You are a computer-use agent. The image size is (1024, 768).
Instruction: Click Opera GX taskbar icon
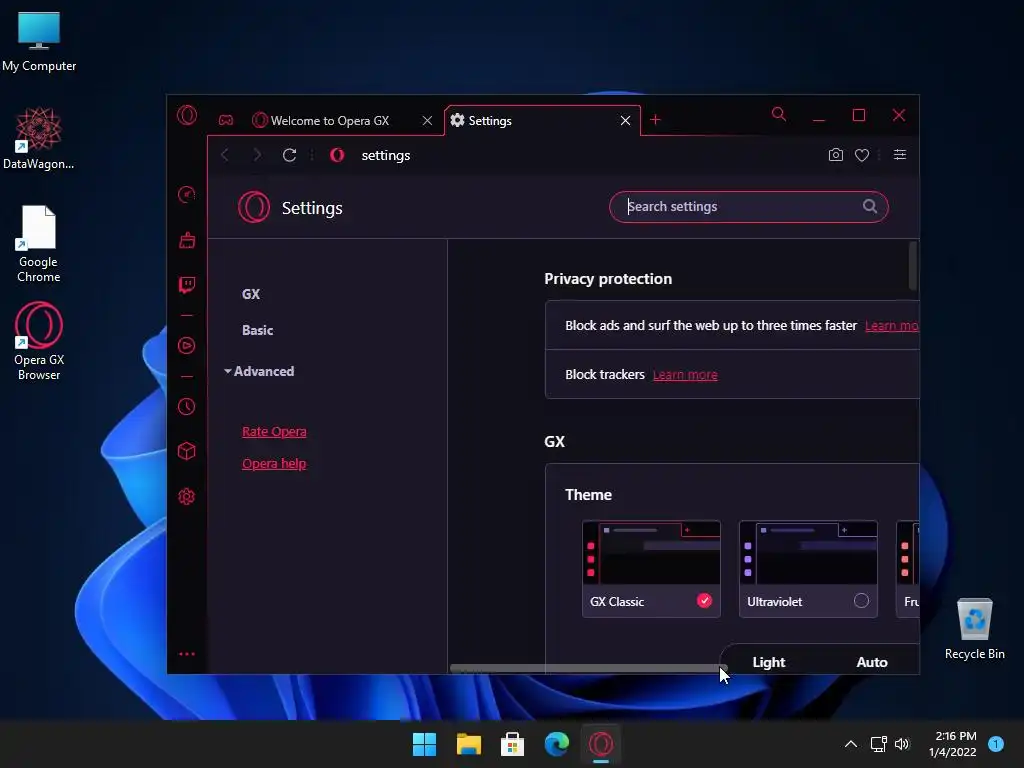pos(601,744)
